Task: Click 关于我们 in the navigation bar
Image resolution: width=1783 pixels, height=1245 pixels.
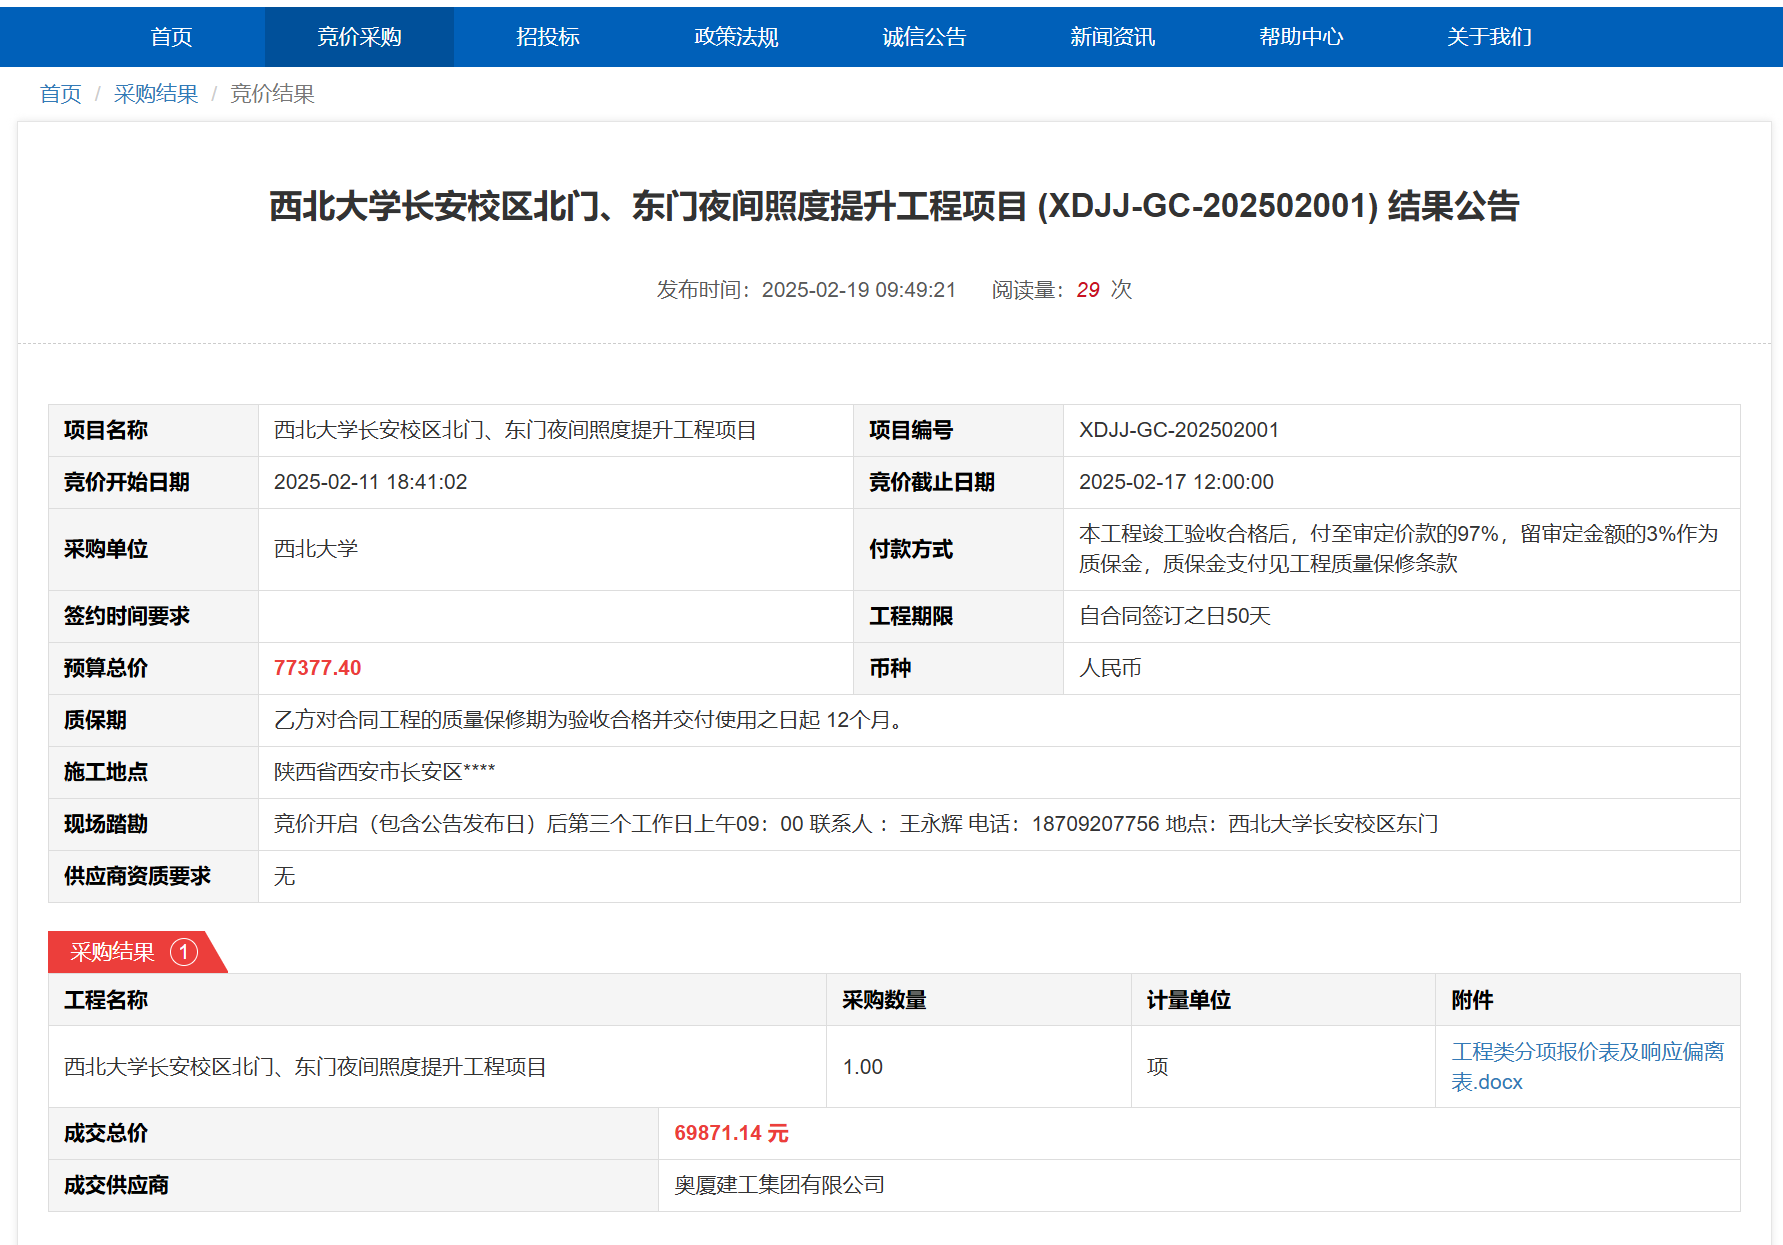Action: [1489, 37]
